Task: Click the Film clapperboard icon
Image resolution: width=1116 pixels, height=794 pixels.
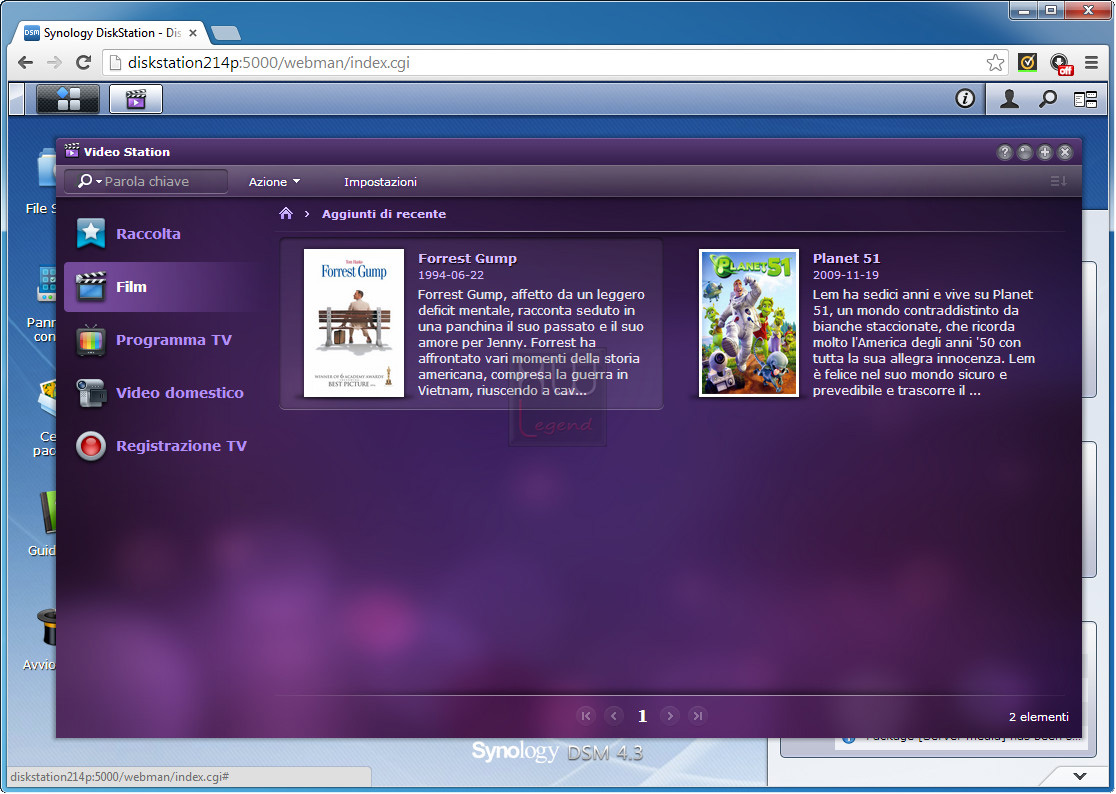Action: [91, 287]
